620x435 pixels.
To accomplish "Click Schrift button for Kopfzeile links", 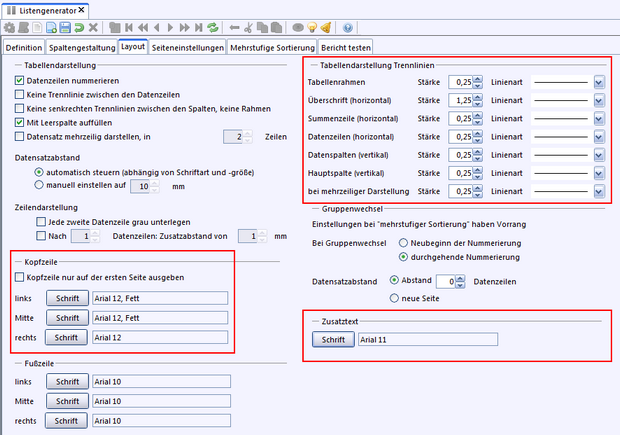I will 66,298.
